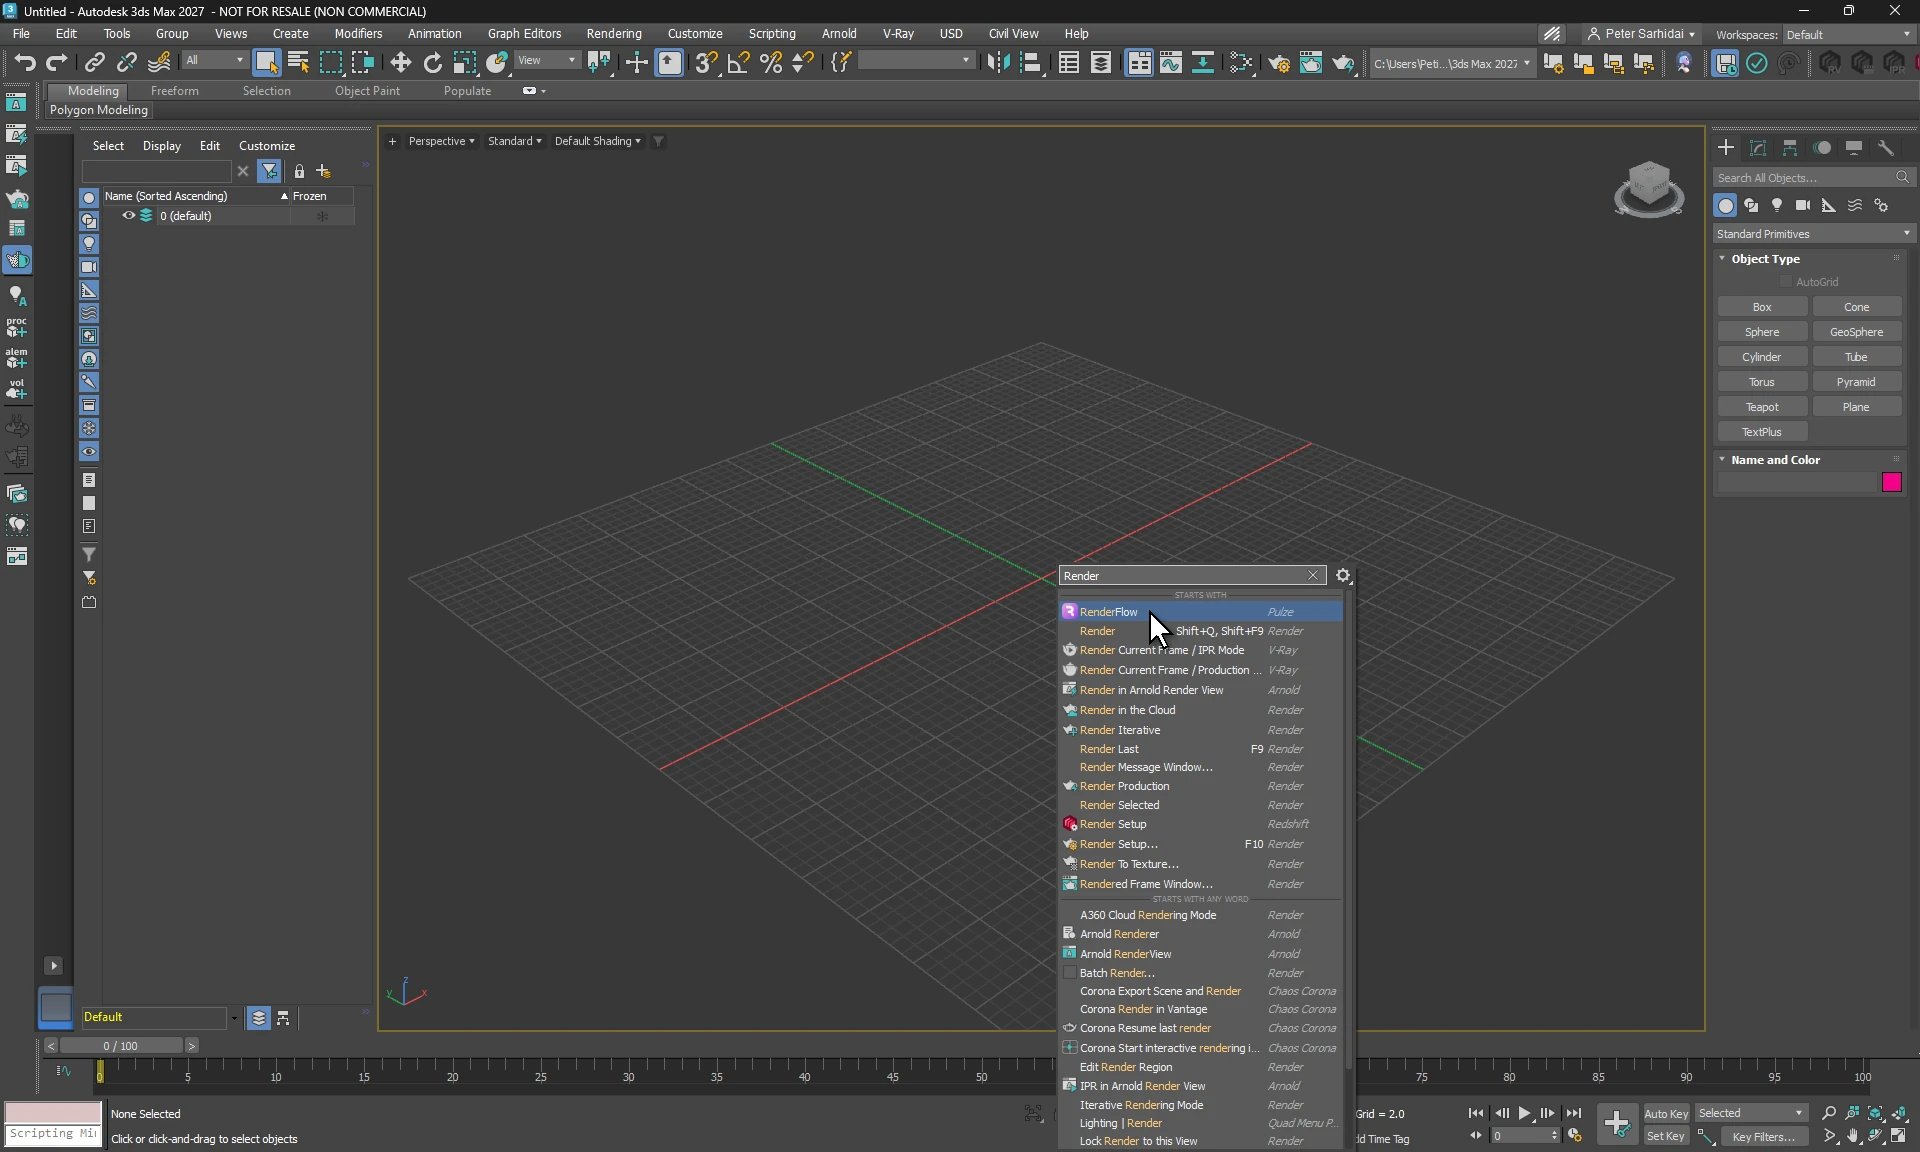Open the Utilities wrench panel
This screenshot has height=1152, width=1920.
1886,148
